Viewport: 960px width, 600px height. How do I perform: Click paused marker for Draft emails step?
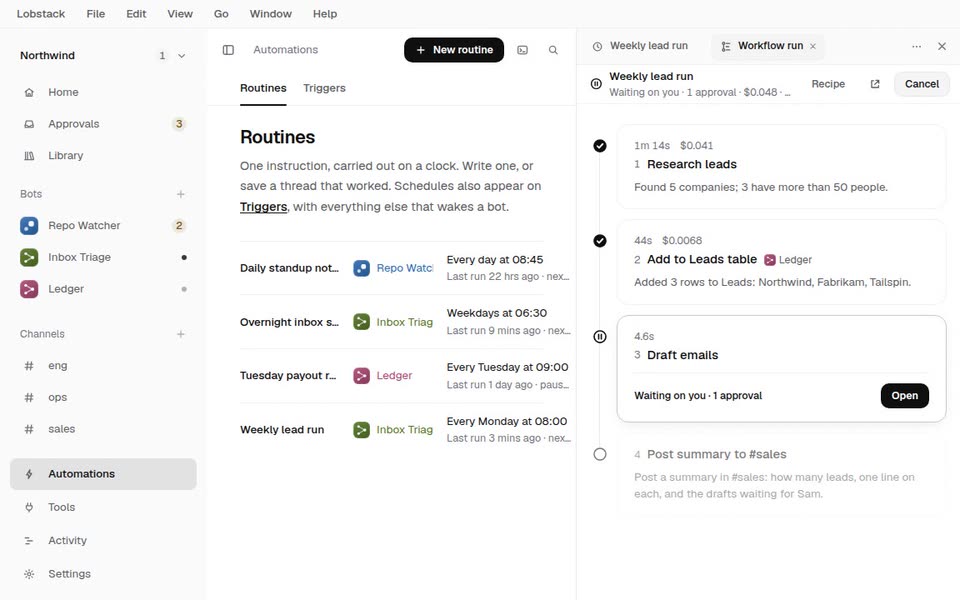click(x=600, y=337)
